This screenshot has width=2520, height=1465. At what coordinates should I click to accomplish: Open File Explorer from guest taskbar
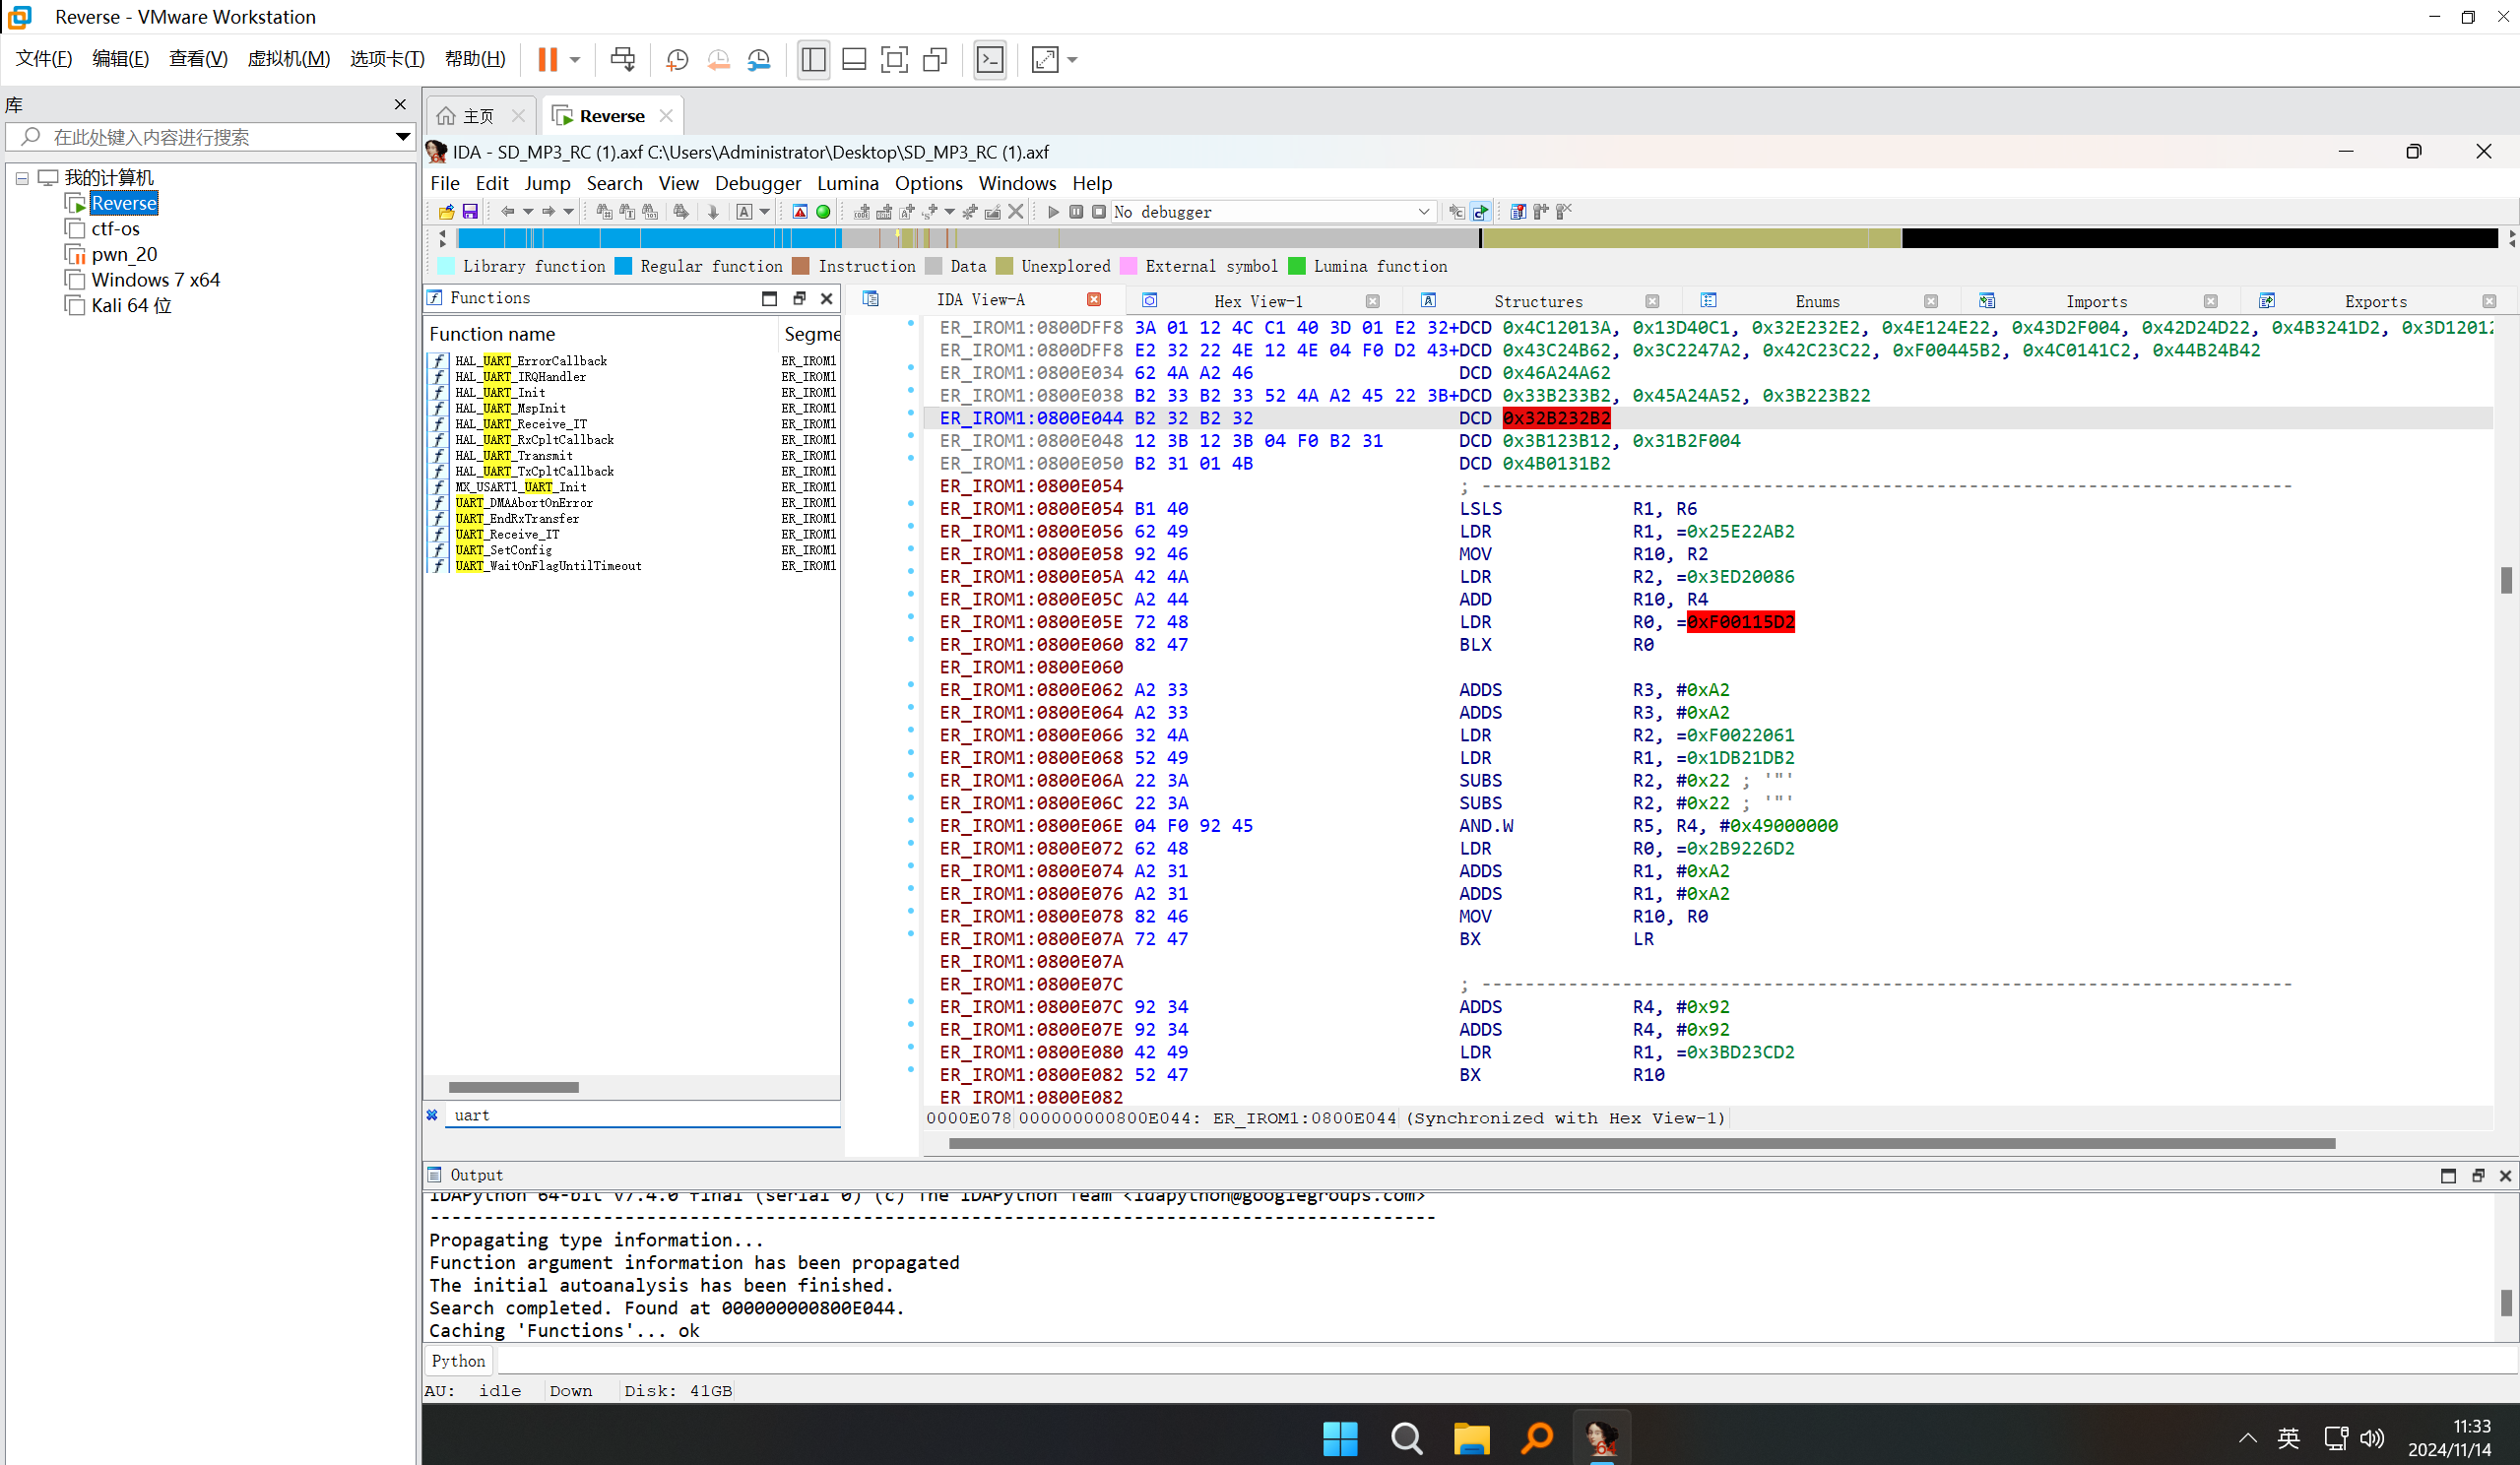pos(1471,1439)
